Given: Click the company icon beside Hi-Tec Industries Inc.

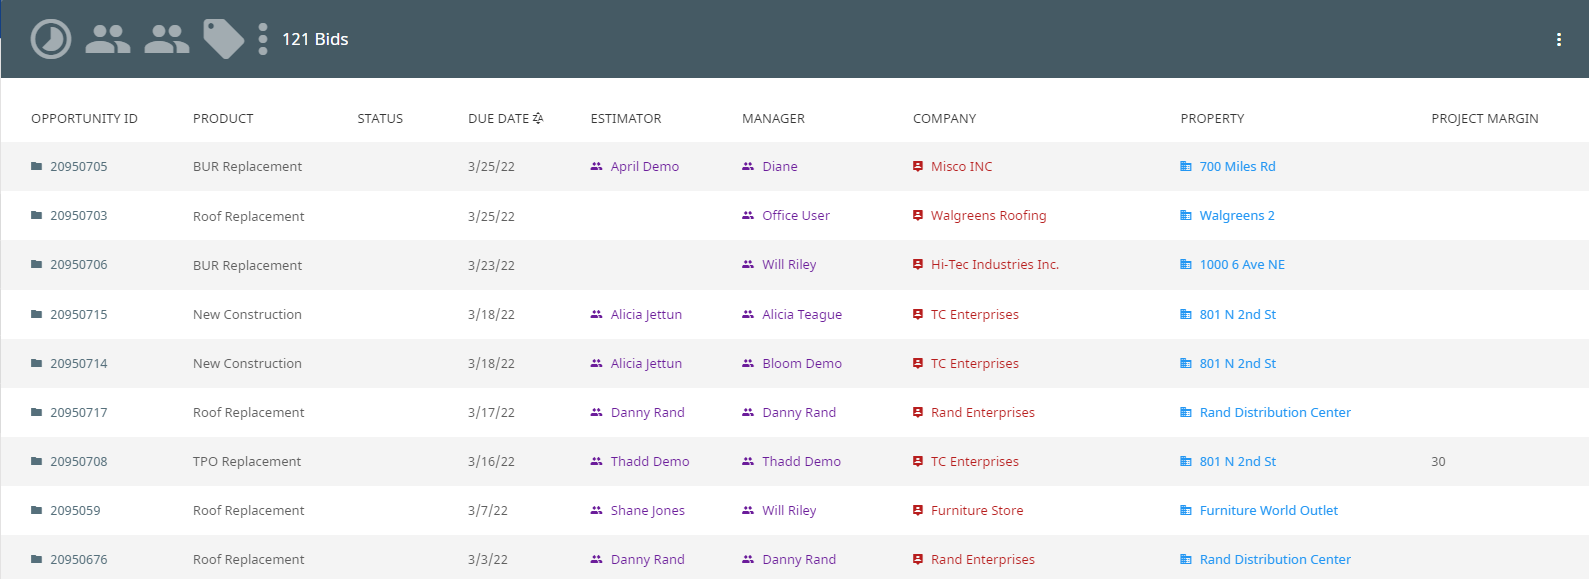Looking at the screenshot, I should pyautogui.click(x=918, y=264).
